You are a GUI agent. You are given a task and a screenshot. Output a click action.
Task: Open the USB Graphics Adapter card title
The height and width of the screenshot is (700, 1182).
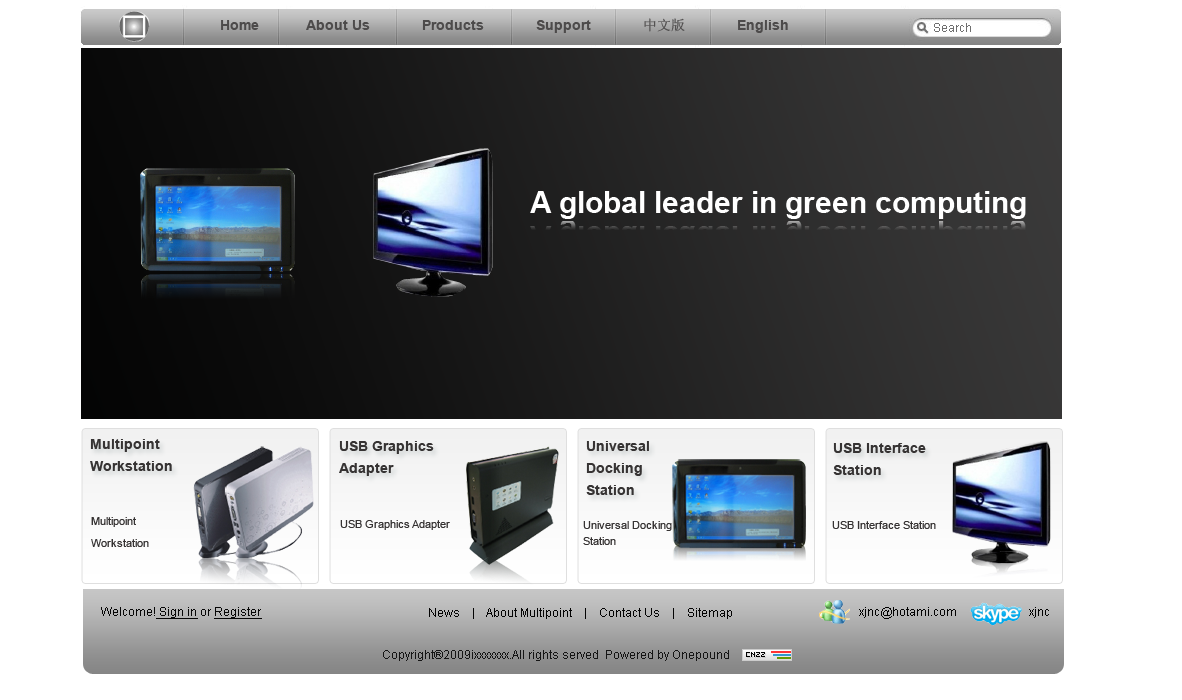pos(386,457)
